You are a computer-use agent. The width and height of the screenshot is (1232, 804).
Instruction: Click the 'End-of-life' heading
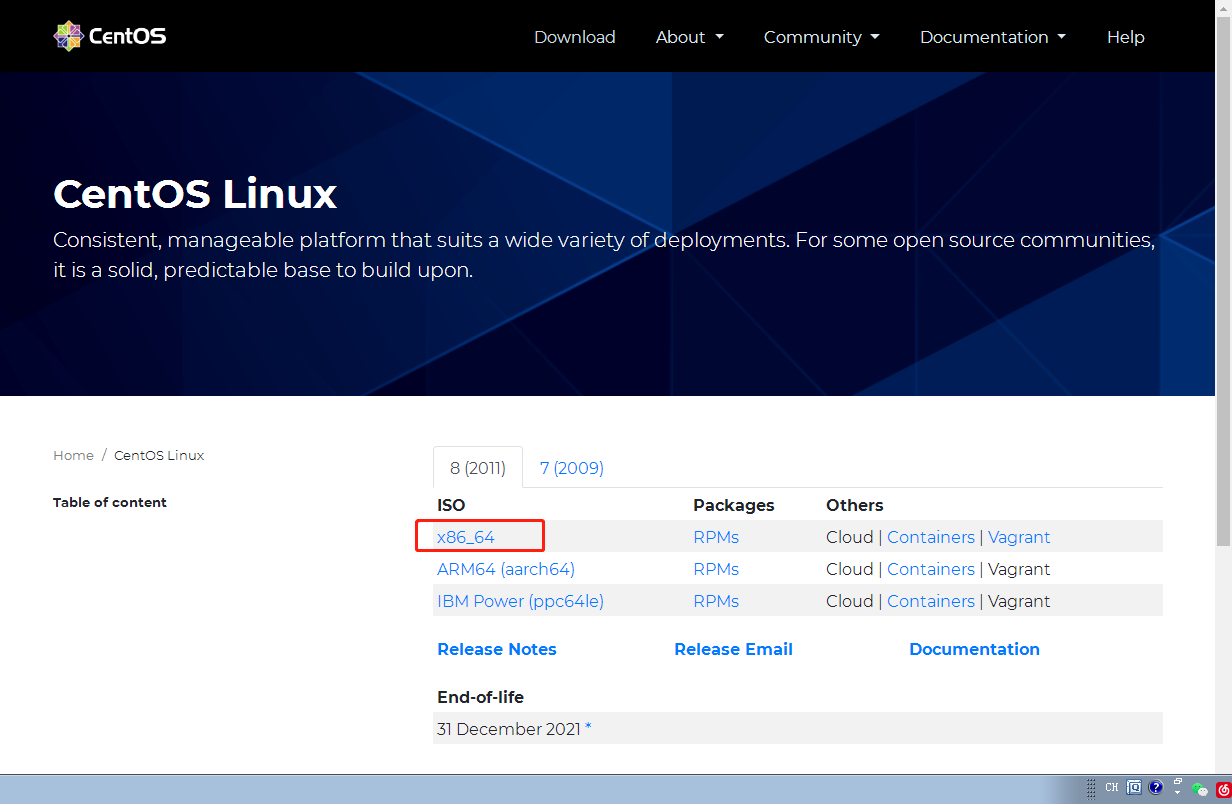[480, 697]
